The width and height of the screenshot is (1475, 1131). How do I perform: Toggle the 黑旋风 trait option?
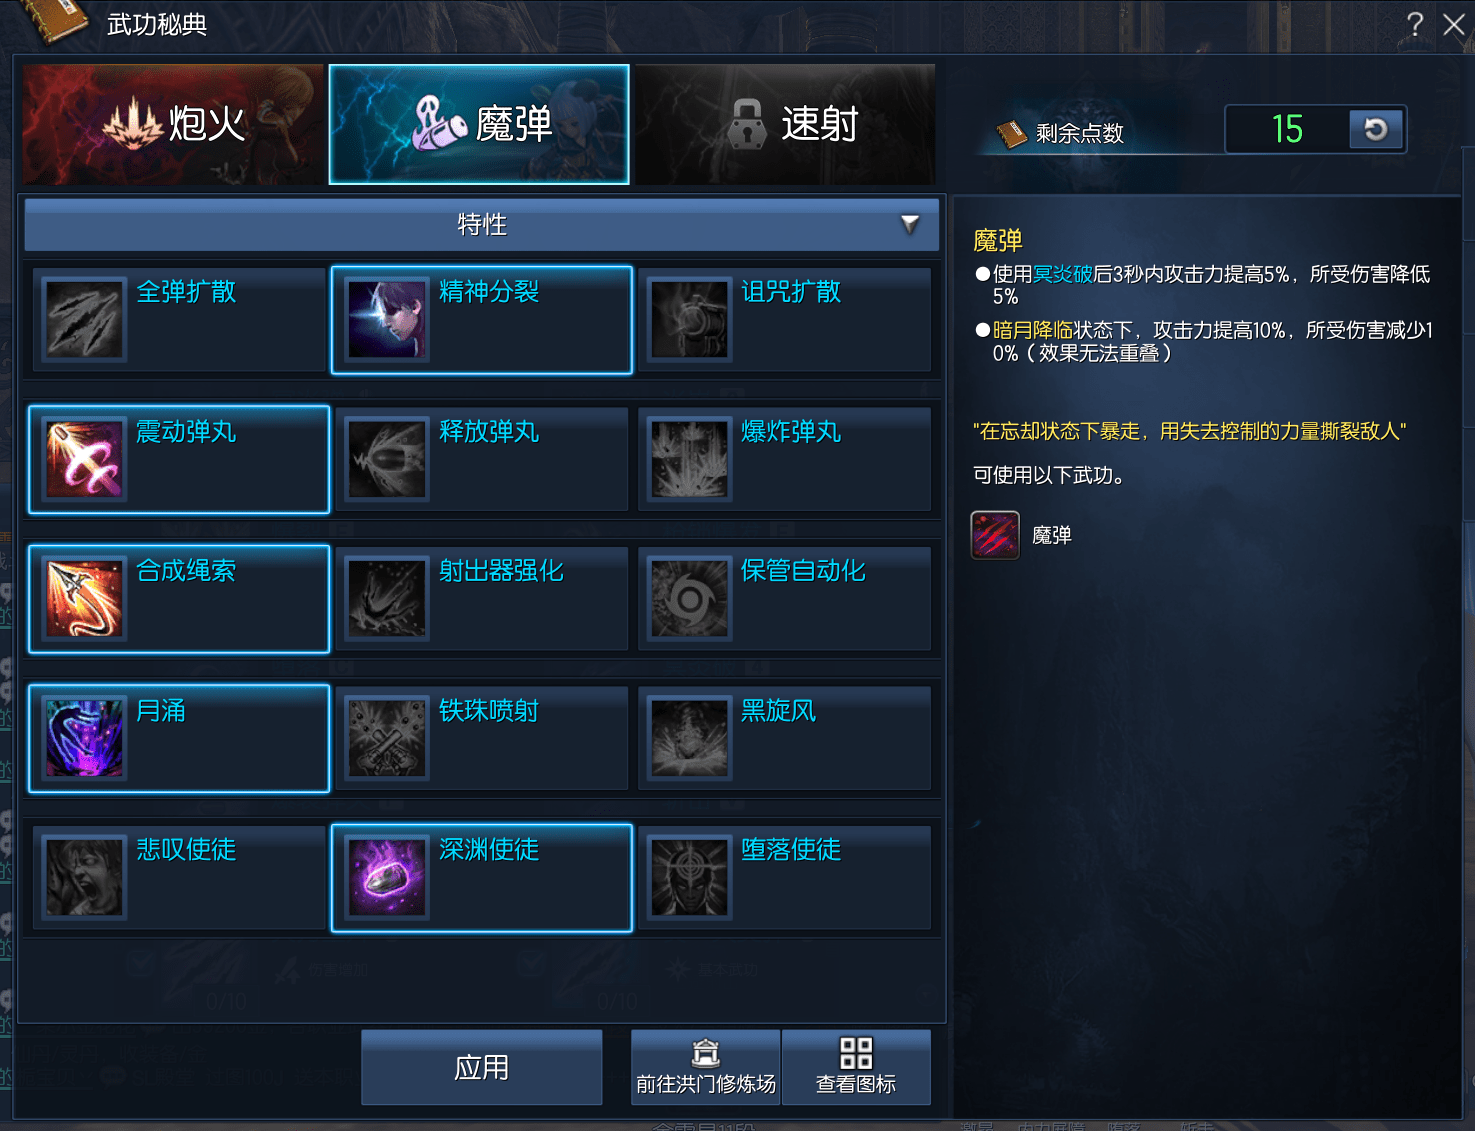785,738
